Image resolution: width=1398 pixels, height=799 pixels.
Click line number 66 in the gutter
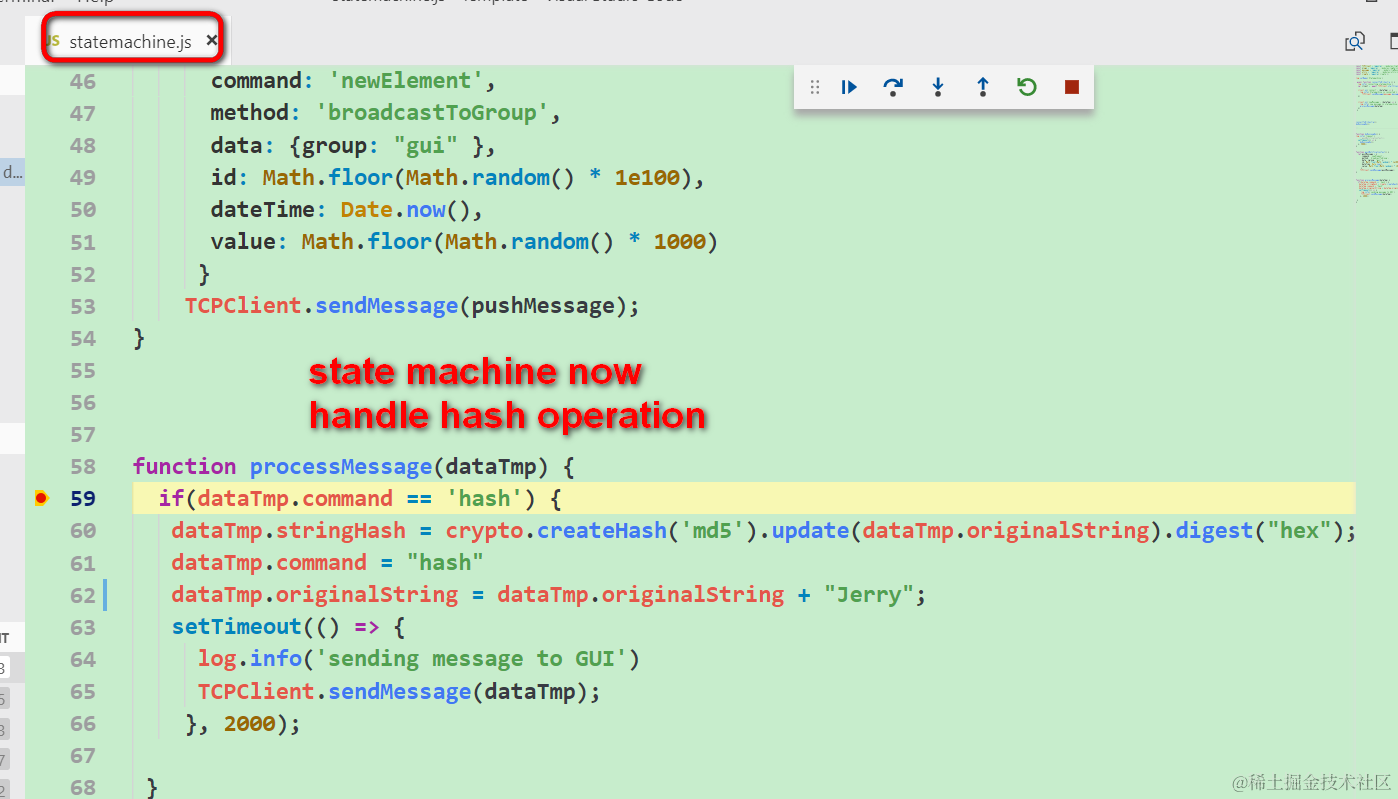[83, 723]
